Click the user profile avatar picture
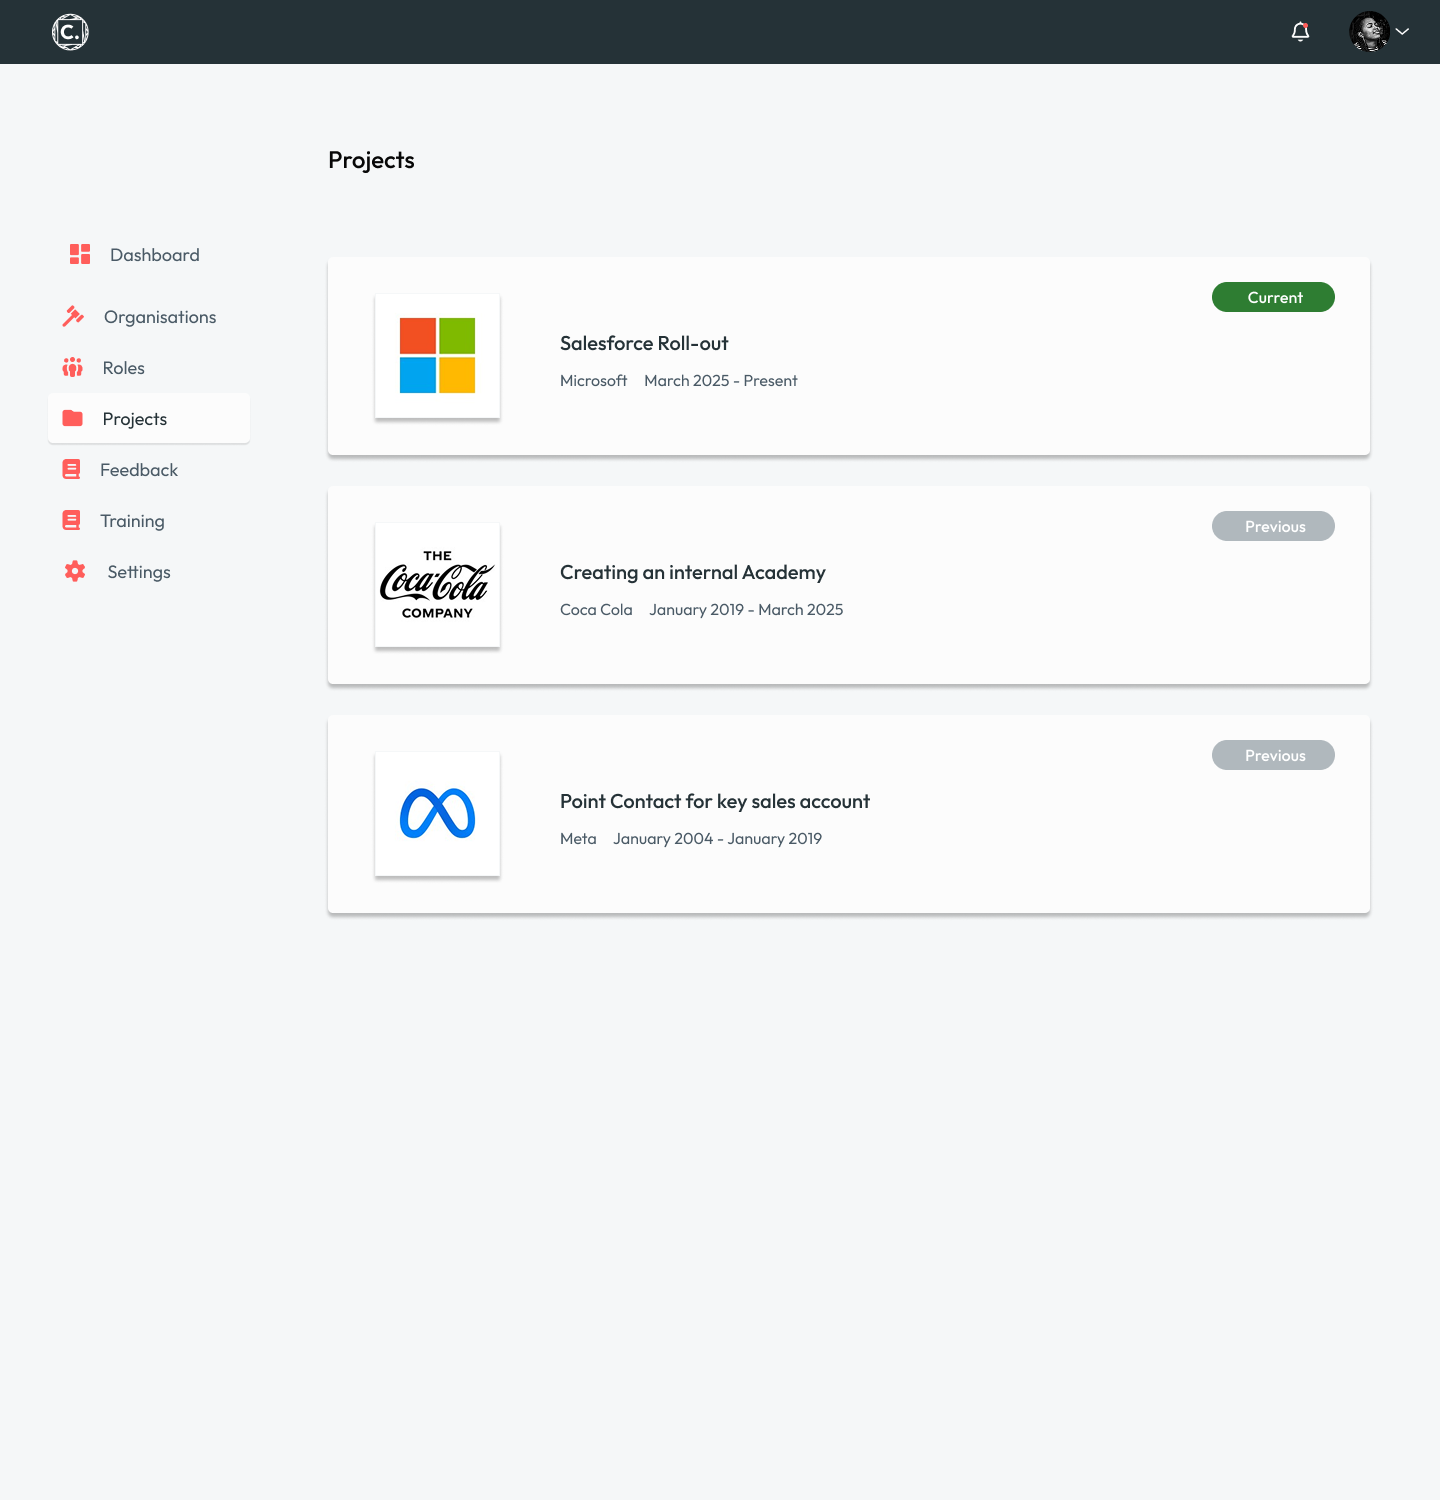The width and height of the screenshot is (1440, 1500). (1371, 31)
